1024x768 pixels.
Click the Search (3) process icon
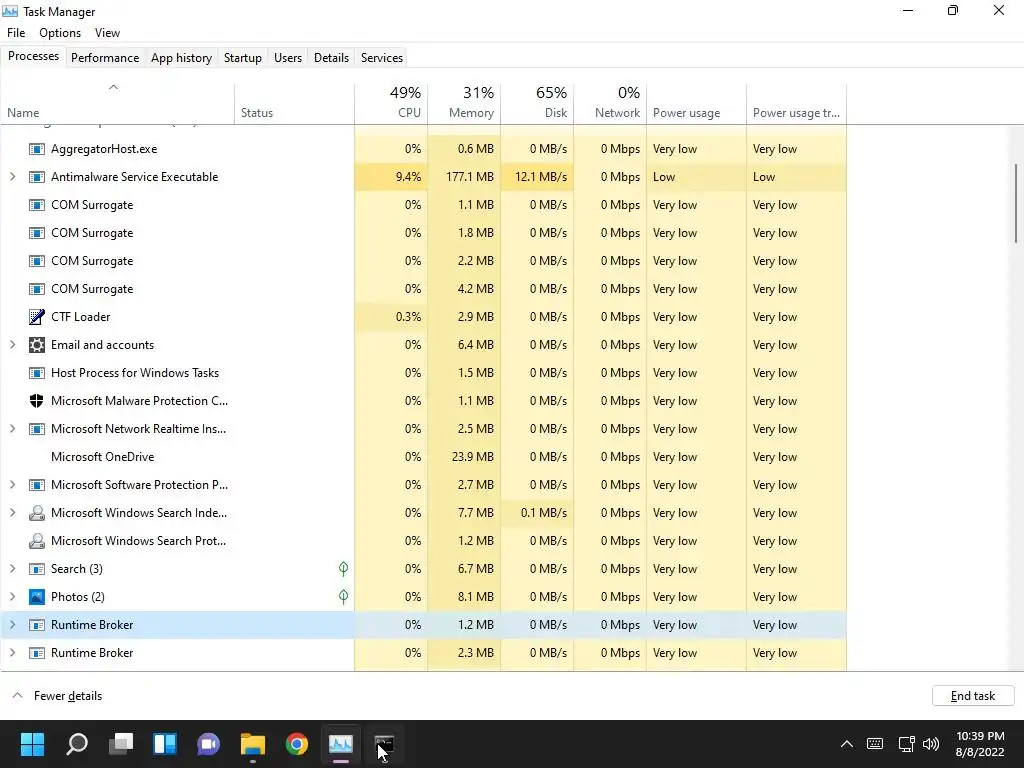[x=37, y=569]
